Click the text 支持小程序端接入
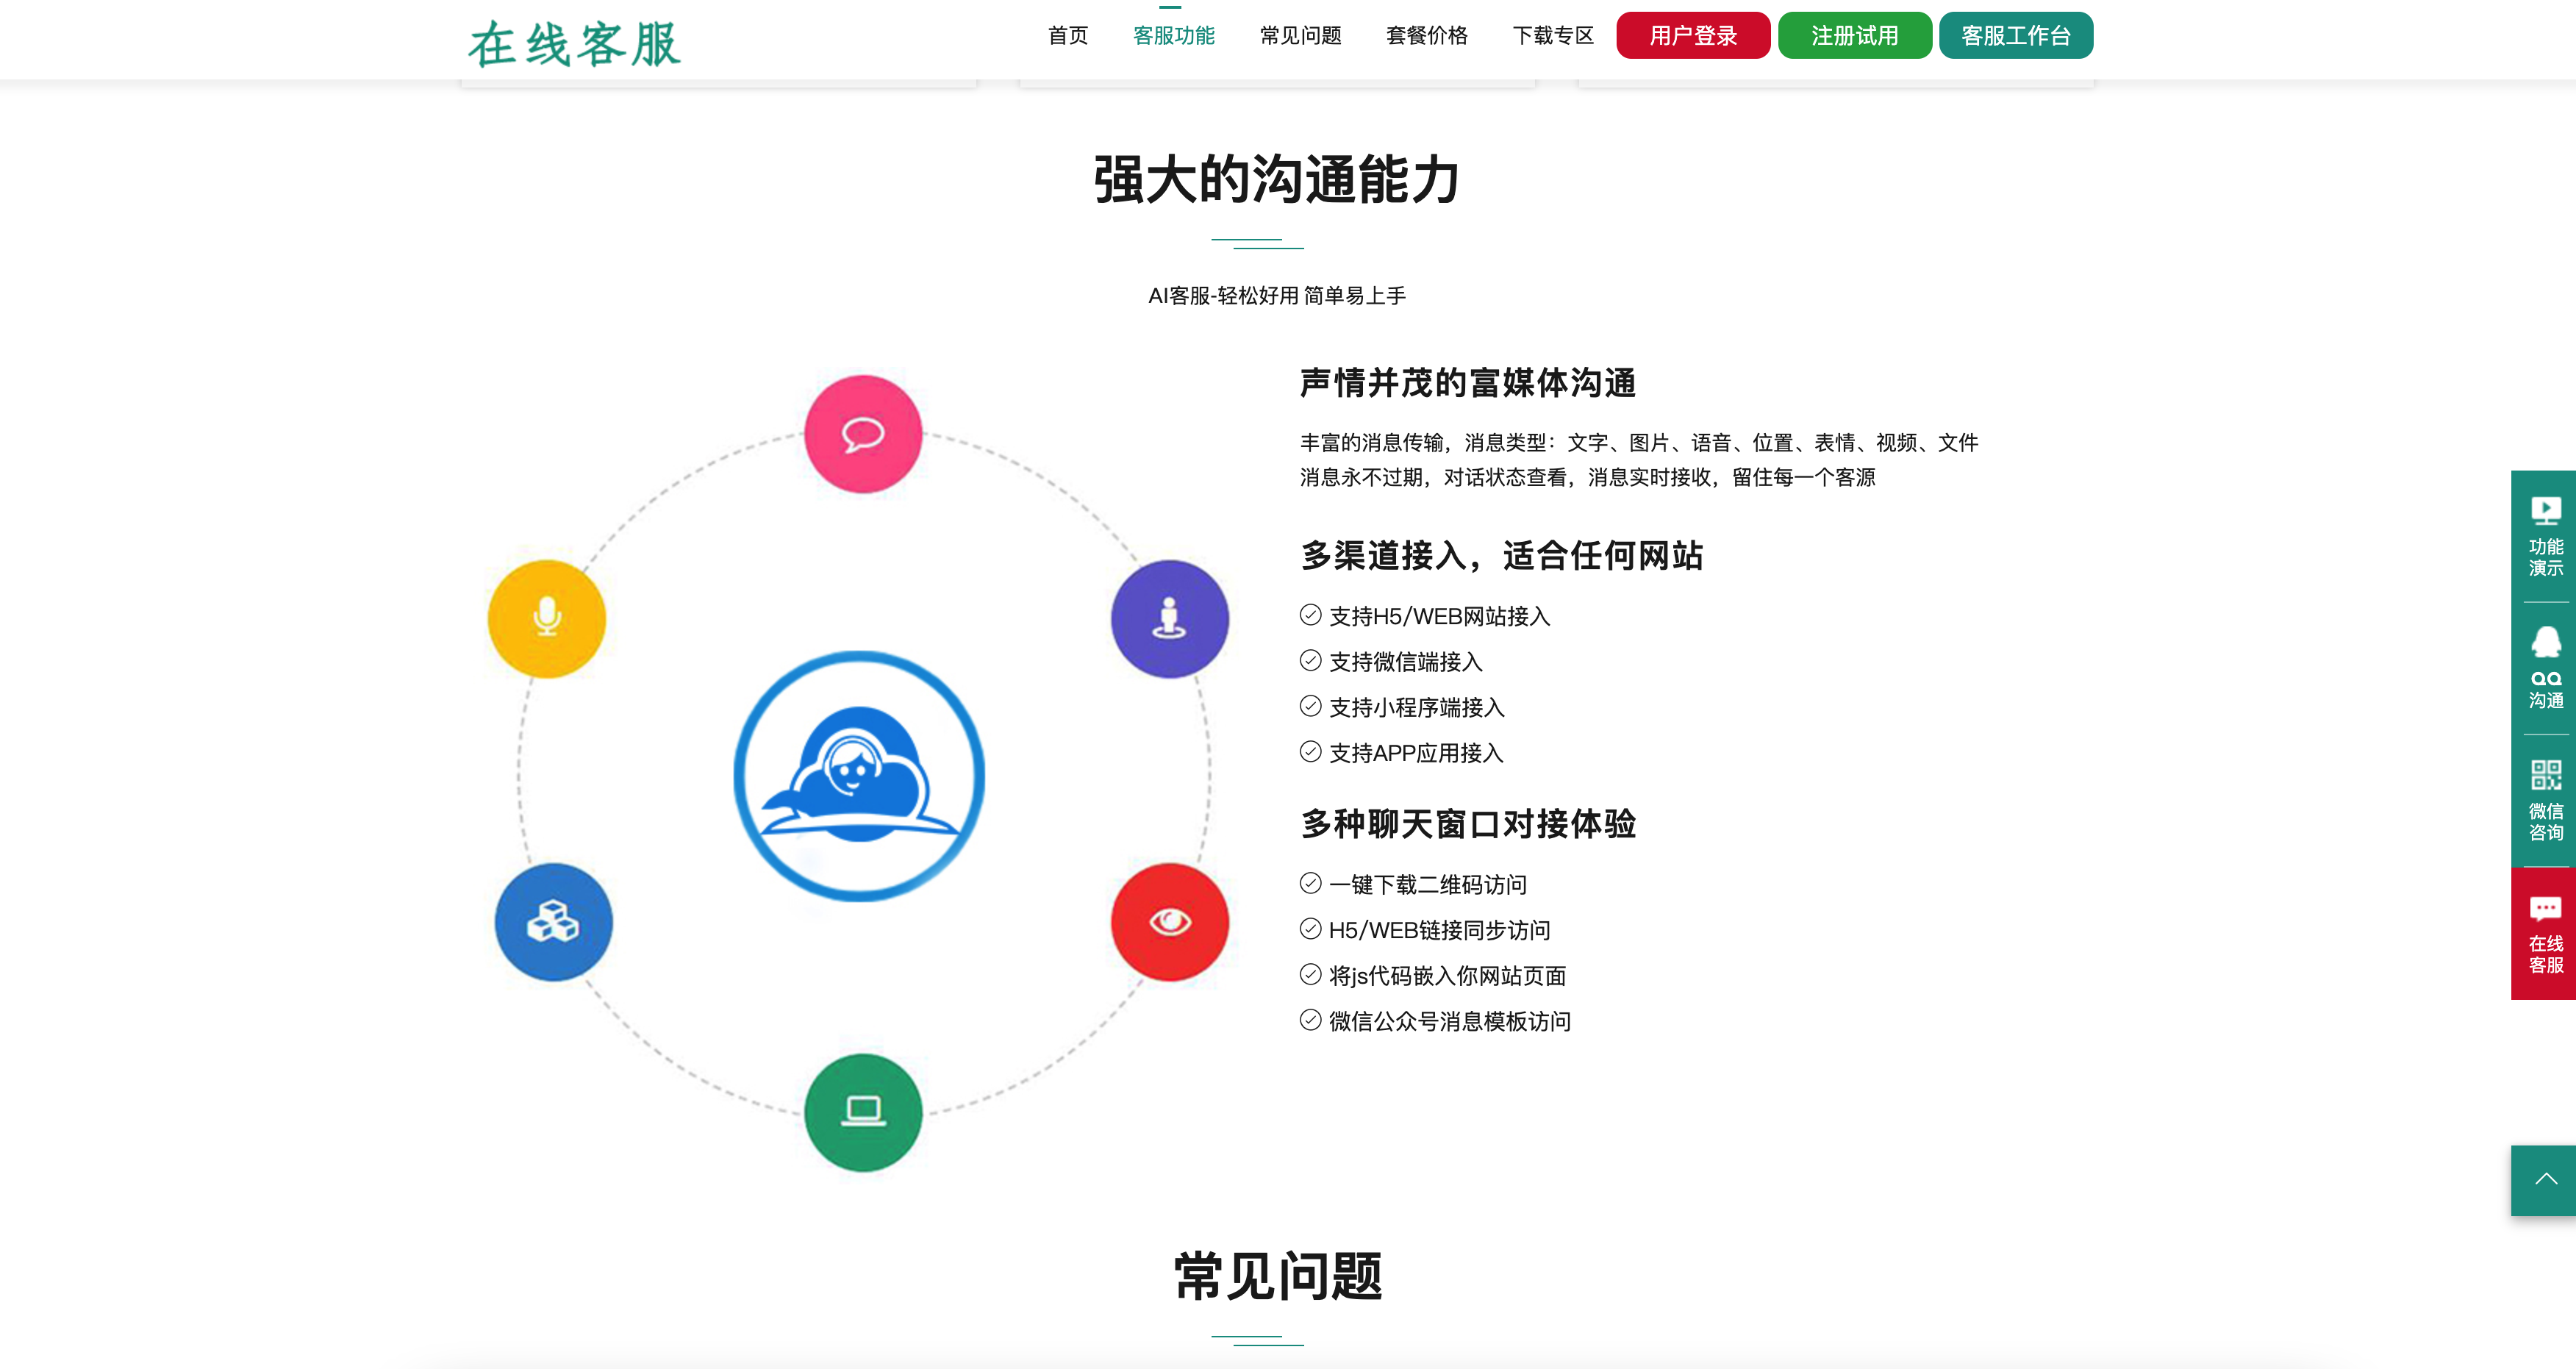This screenshot has height=1369, width=2576. [1416, 707]
